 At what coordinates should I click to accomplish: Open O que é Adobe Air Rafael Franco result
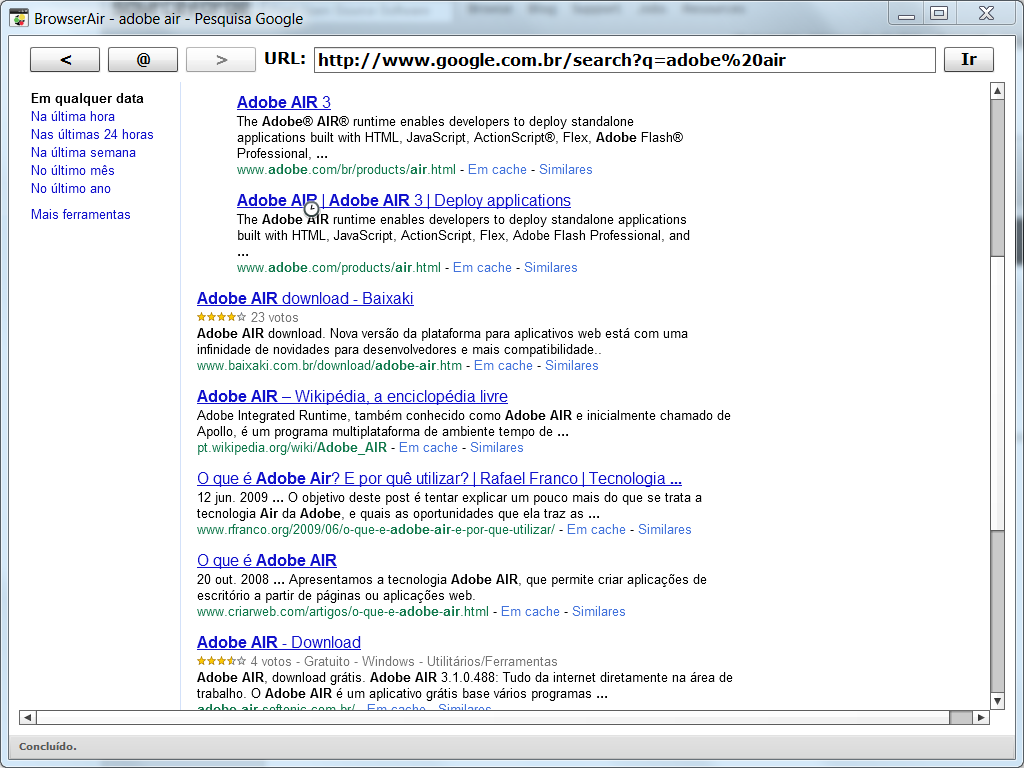click(439, 479)
